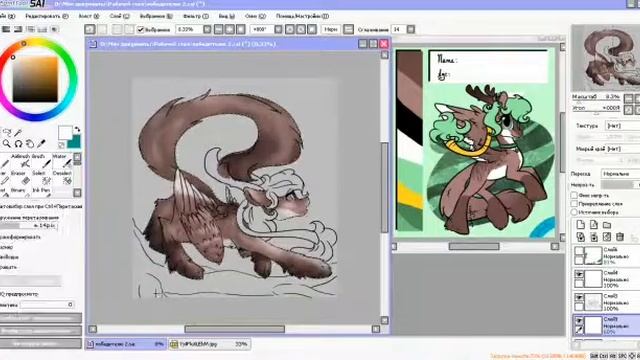Open the Selection menu
This screenshot has height=360, width=640.
[x=156, y=16]
